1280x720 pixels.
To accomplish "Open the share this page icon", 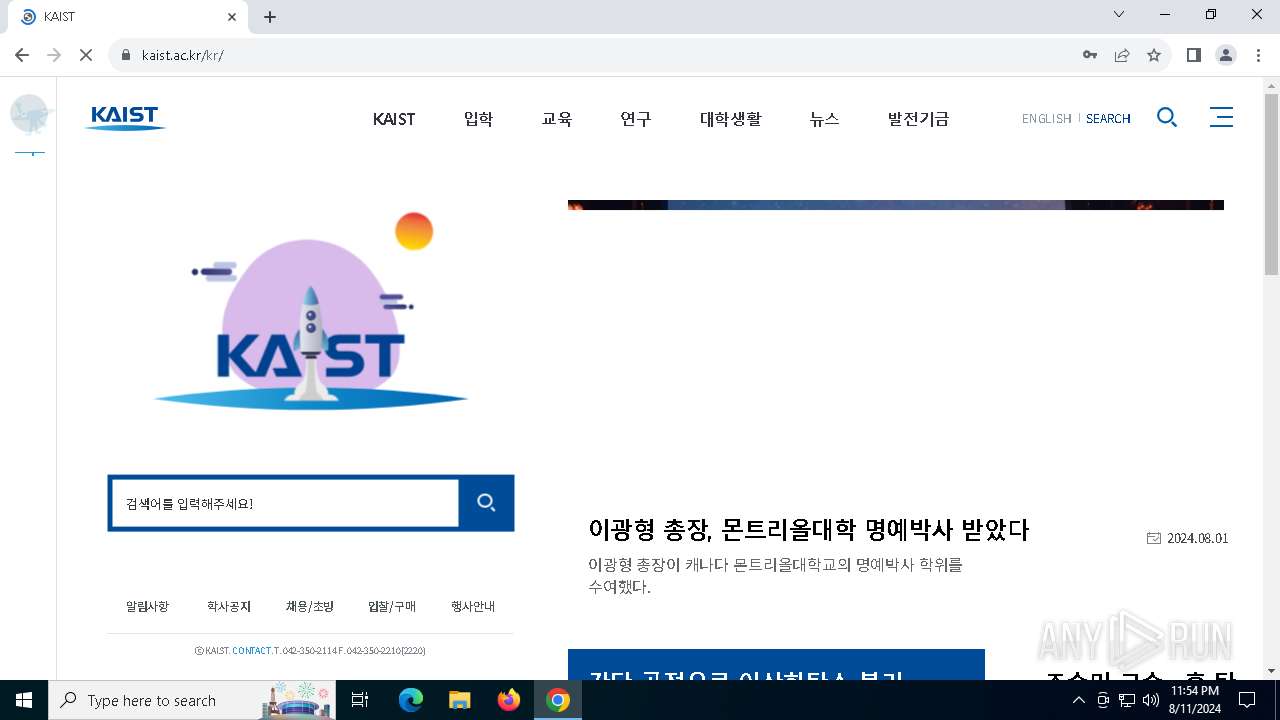I will point(1122,55).
